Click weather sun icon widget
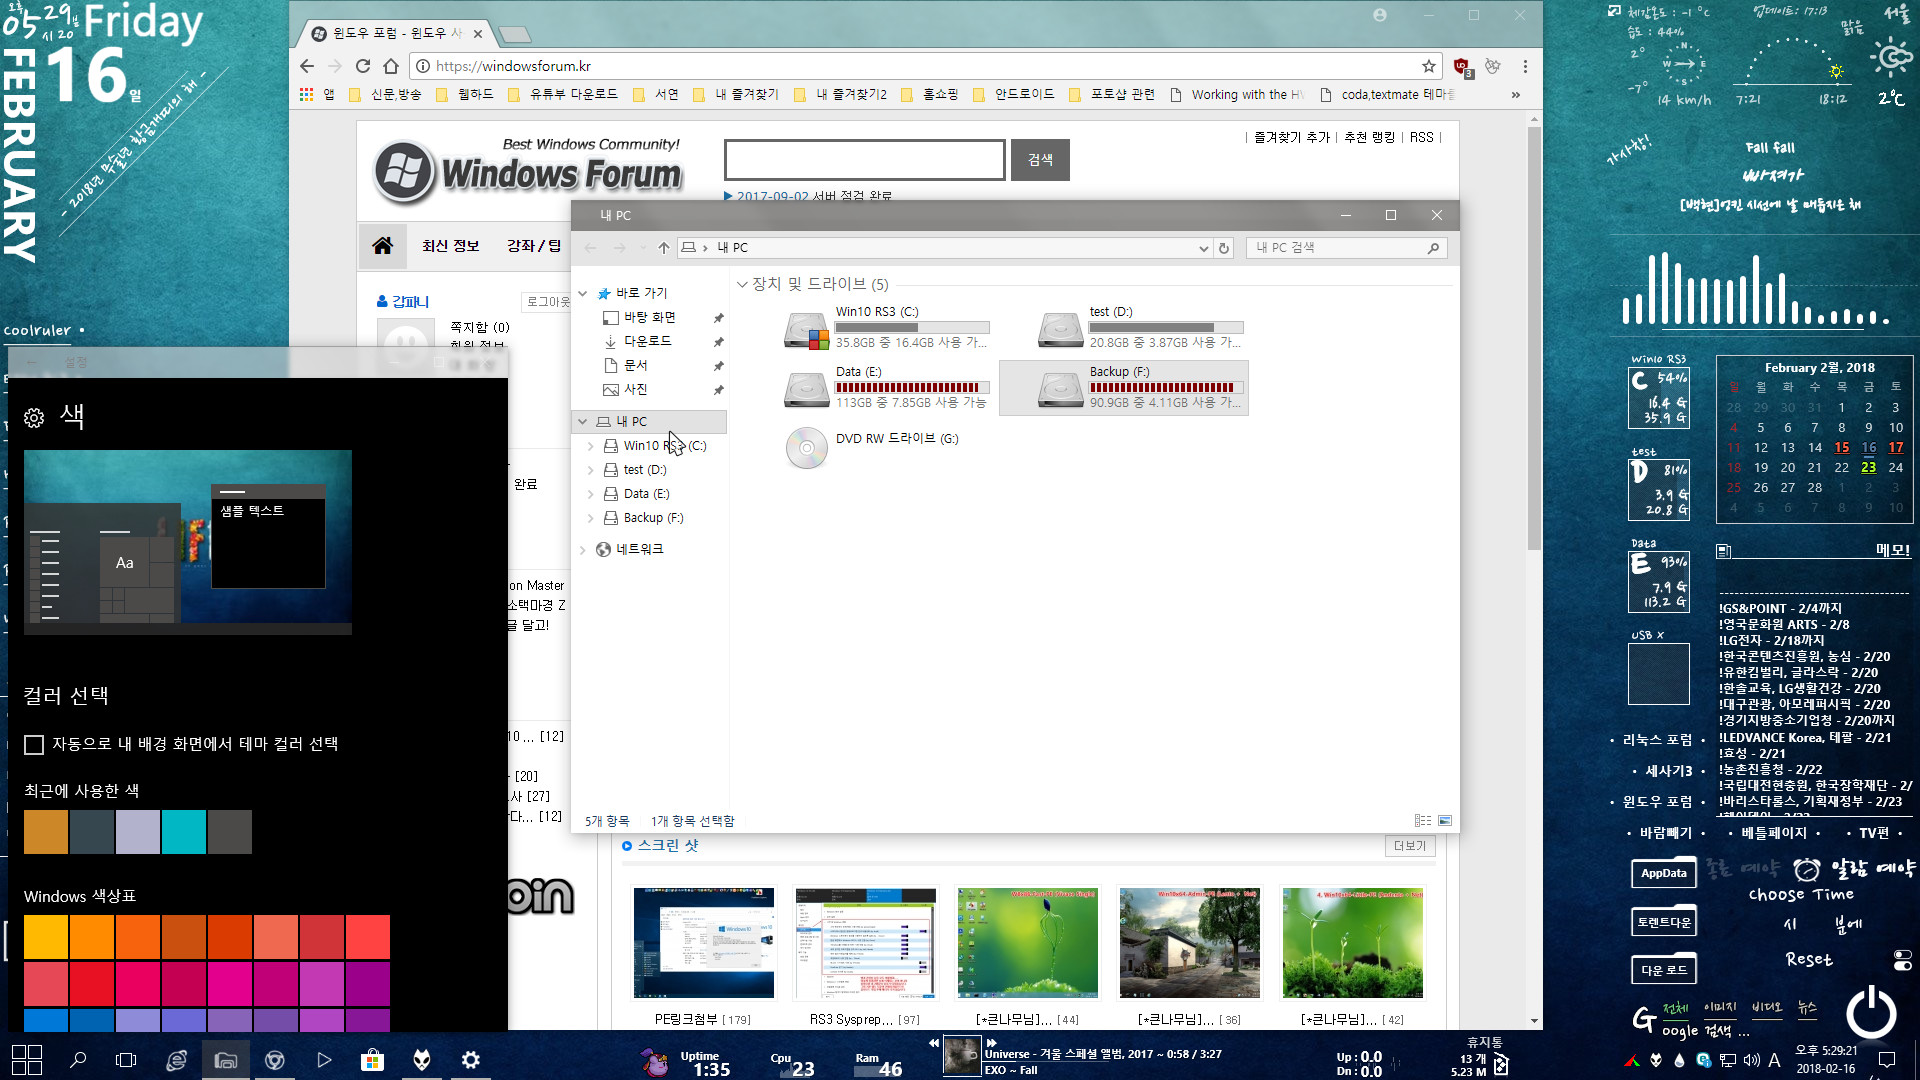This screenshot has height=1080, width=1920. (1892, 56)
